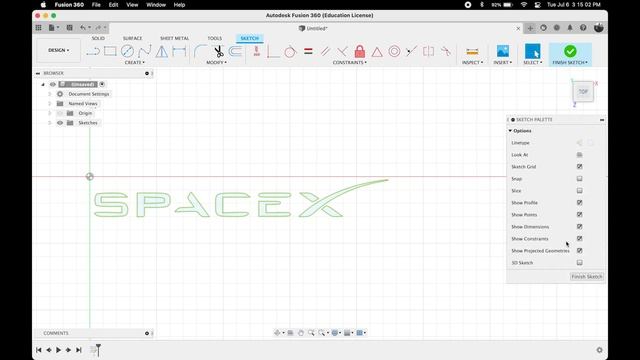Apply the Tangent constraint

tap(290, 52)
